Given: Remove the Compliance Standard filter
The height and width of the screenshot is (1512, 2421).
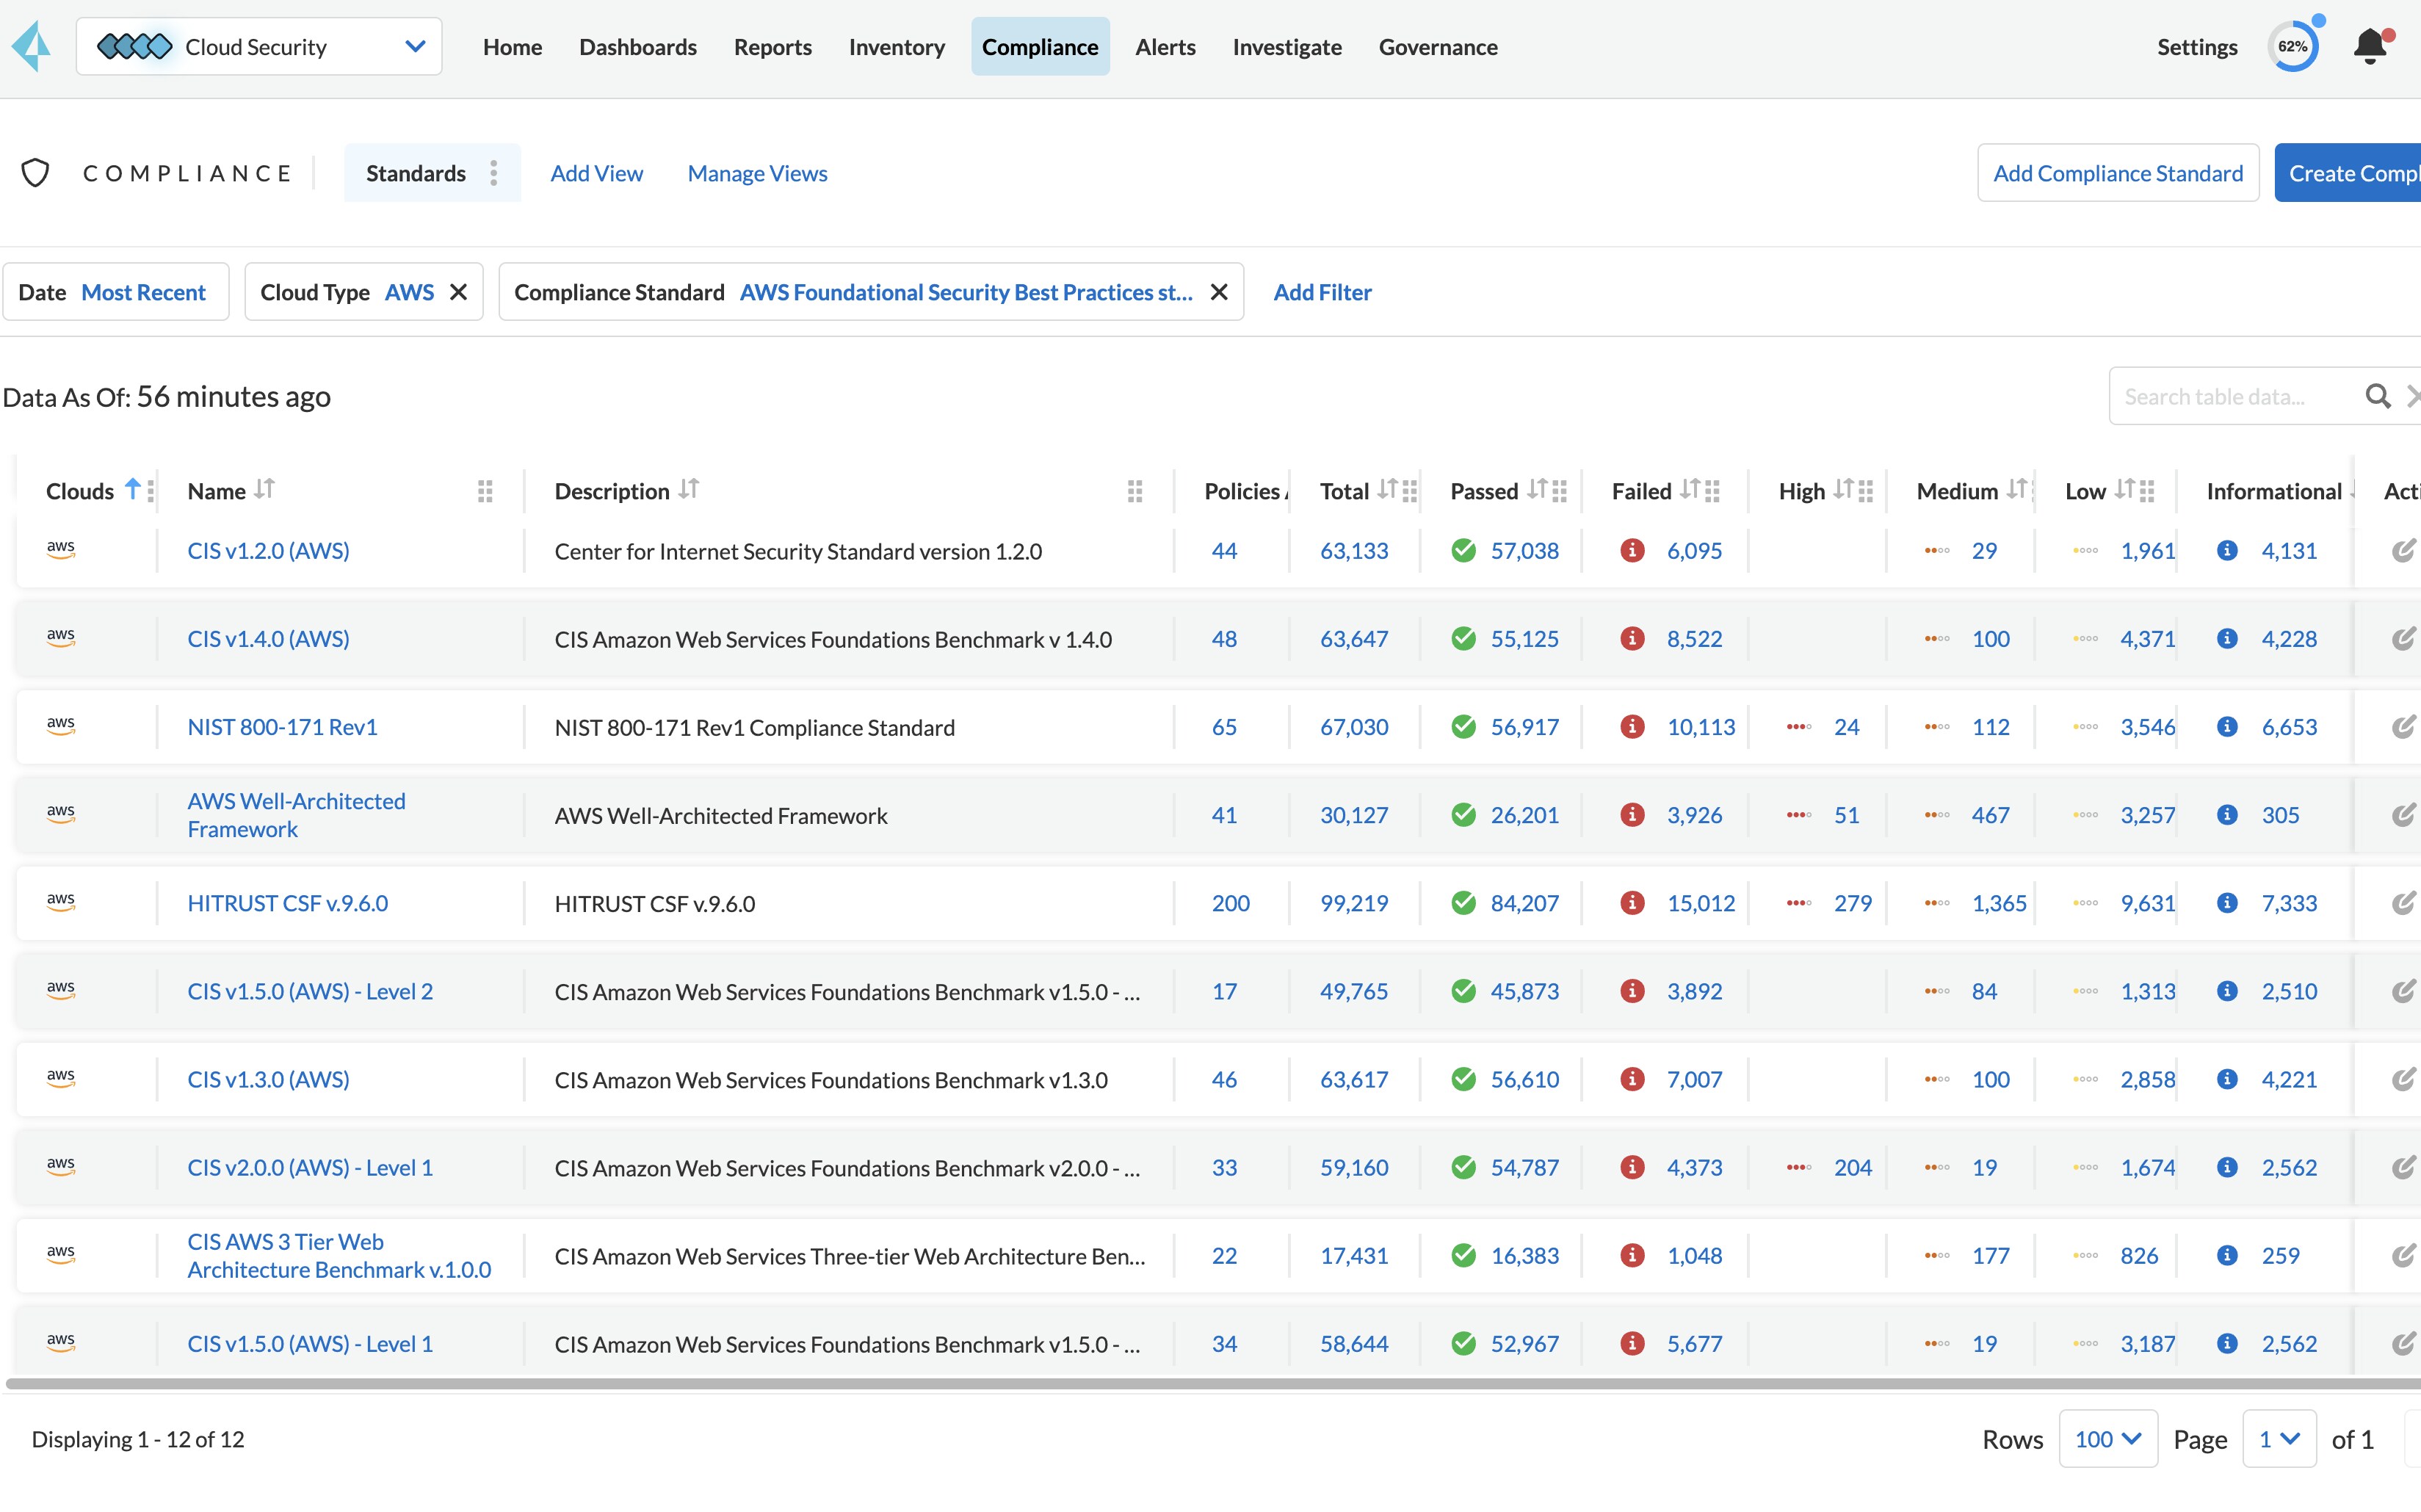Looking at the screenshot, I should pos(1218,292).
